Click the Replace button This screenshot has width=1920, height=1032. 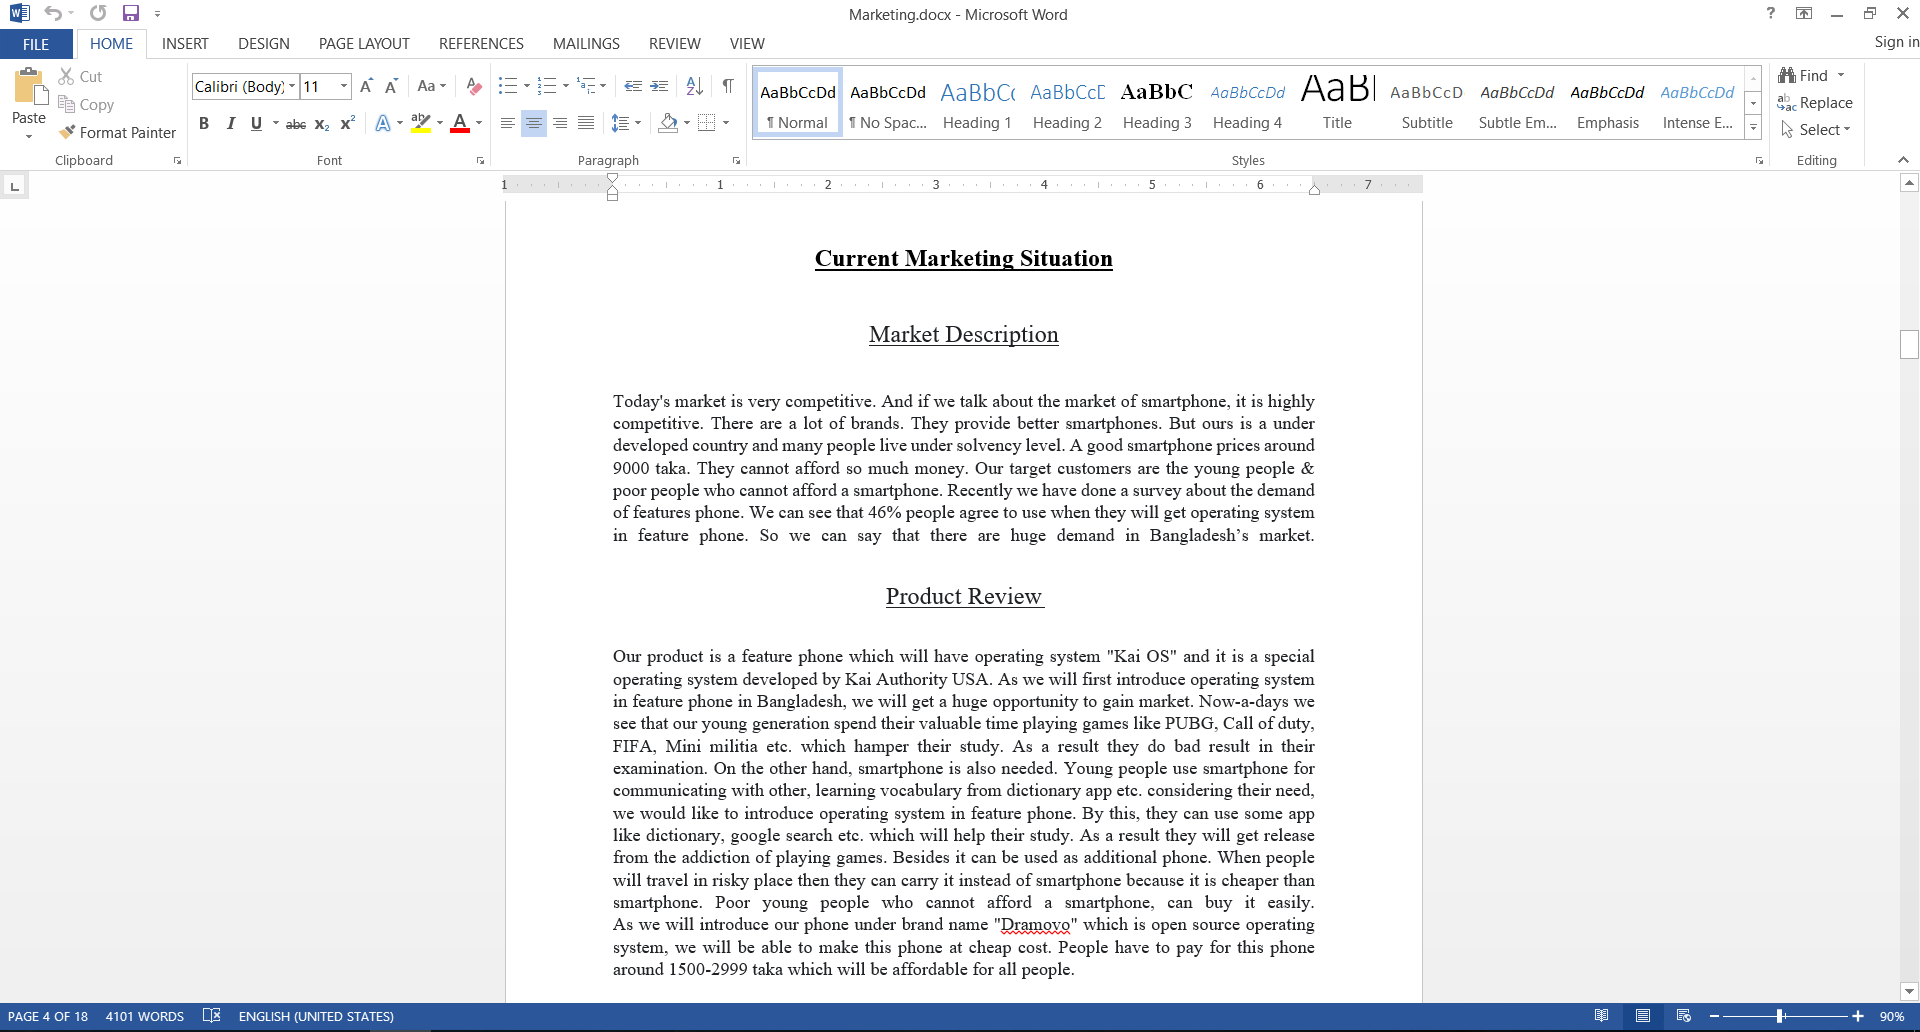1815,102
